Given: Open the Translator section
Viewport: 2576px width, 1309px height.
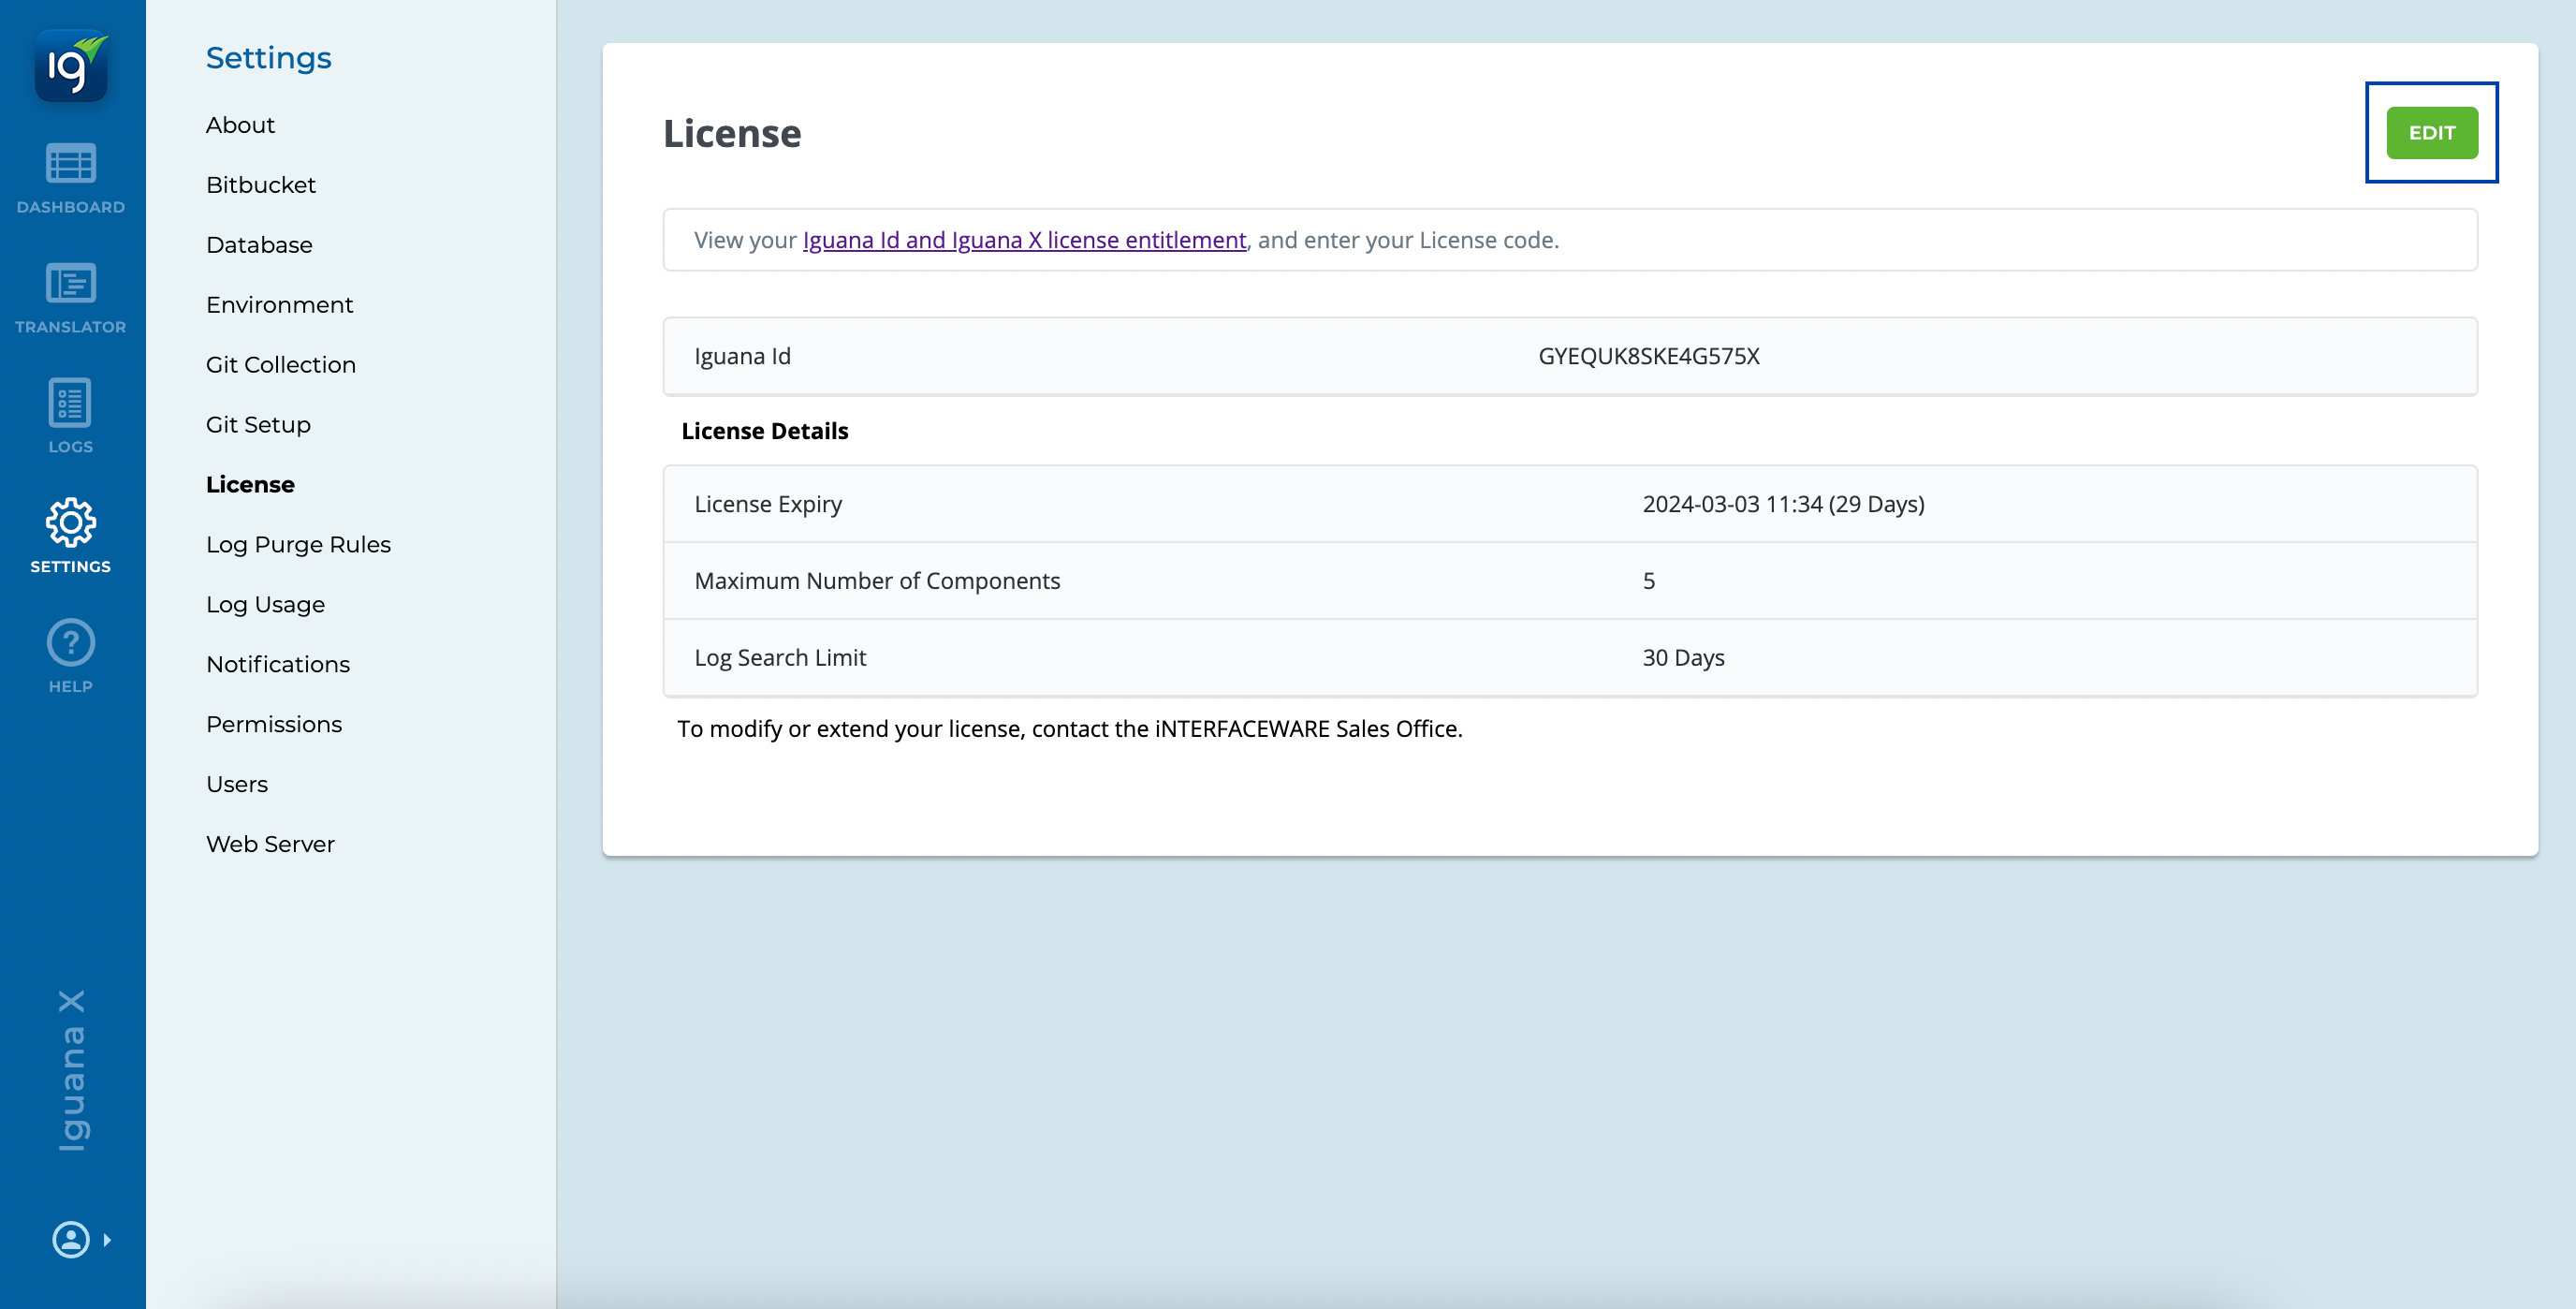Looking at the screenshot, I should coord(71,298).
